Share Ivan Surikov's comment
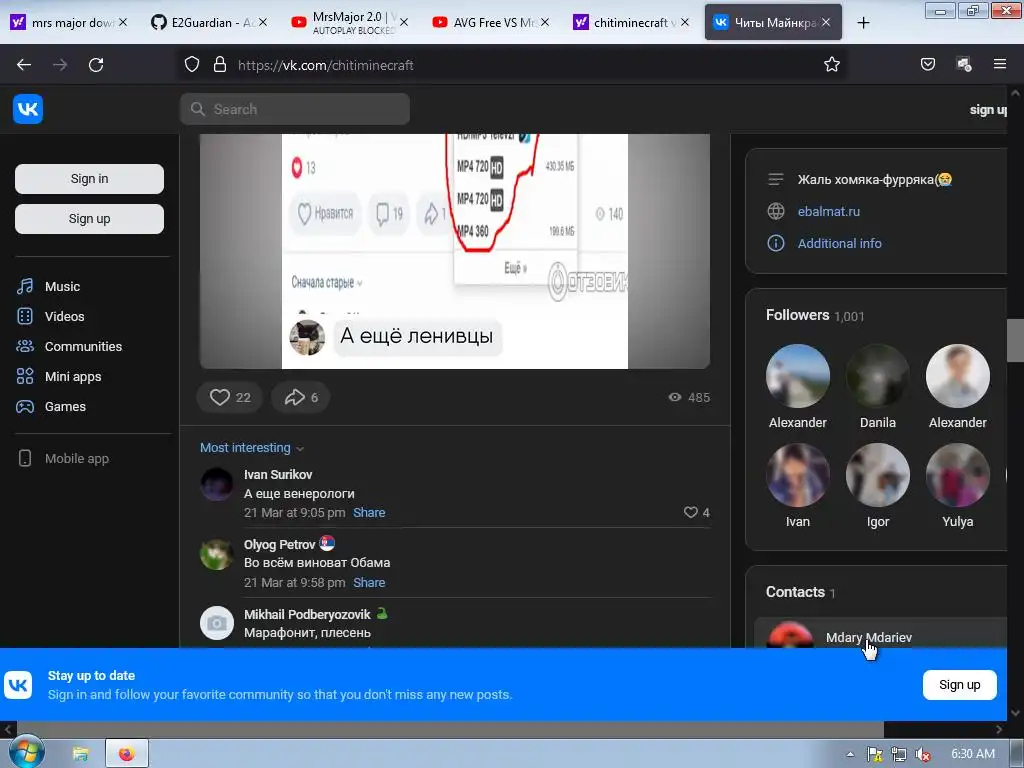 [x=369, y=513]
